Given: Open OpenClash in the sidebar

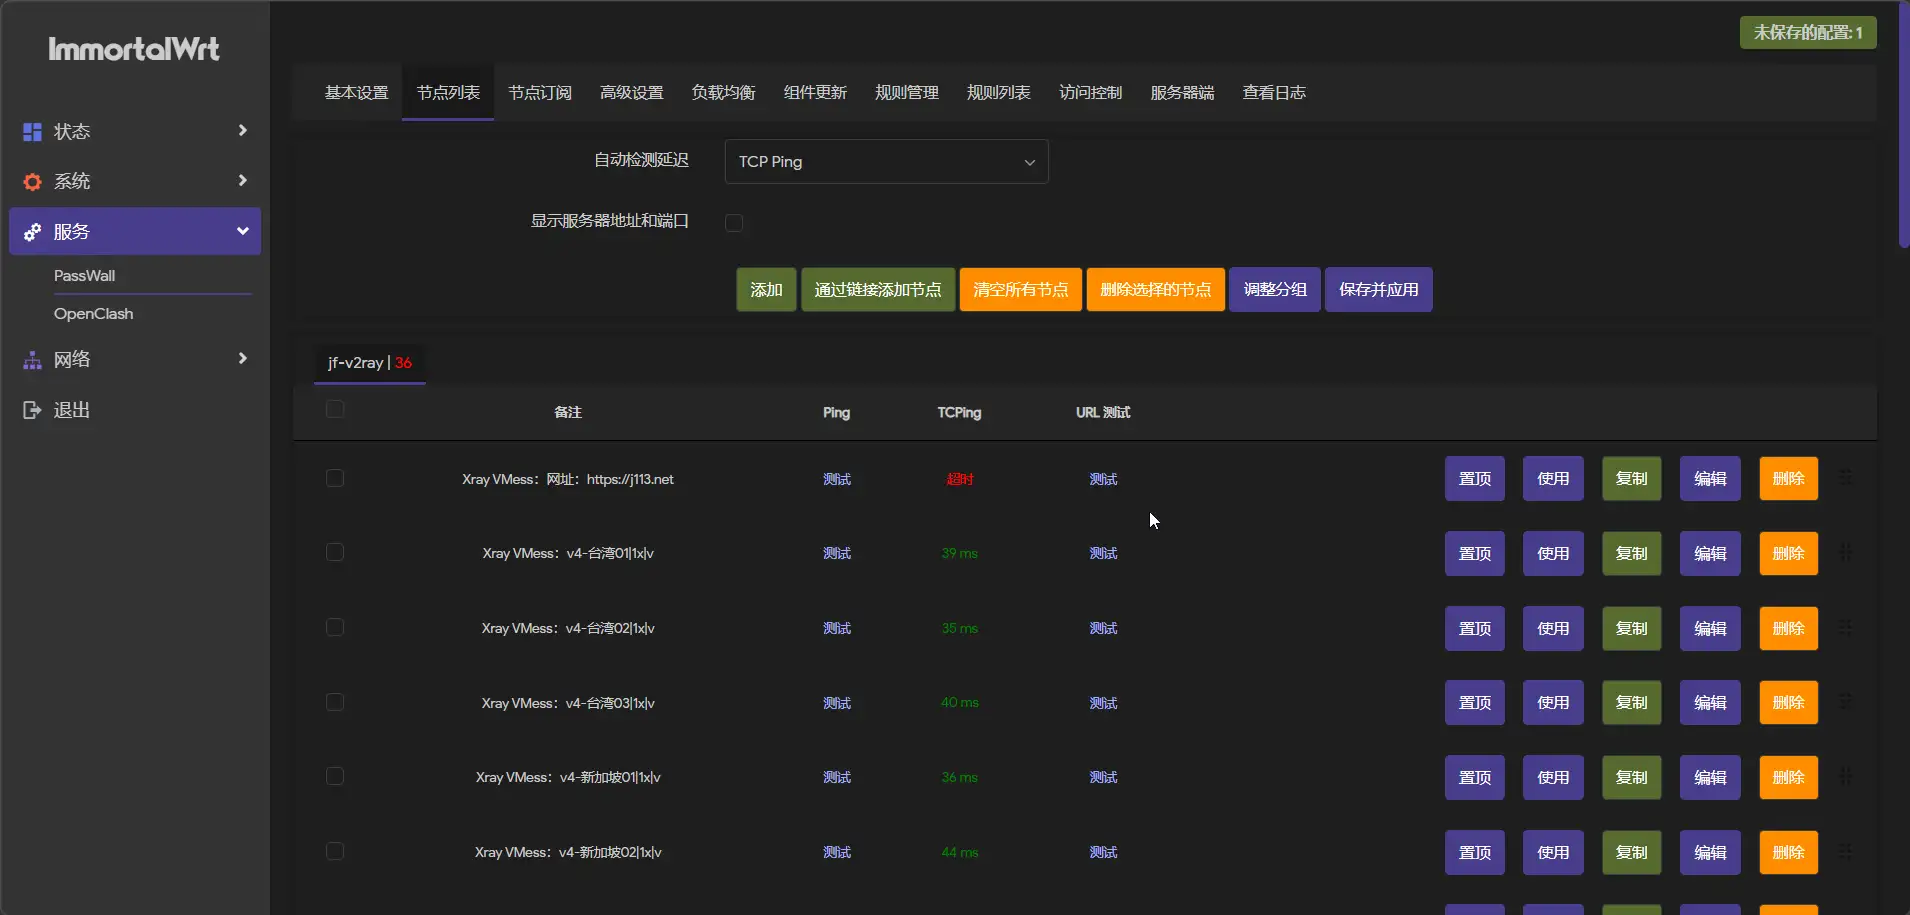Looking at the screenshot, I should pos(93,314).
